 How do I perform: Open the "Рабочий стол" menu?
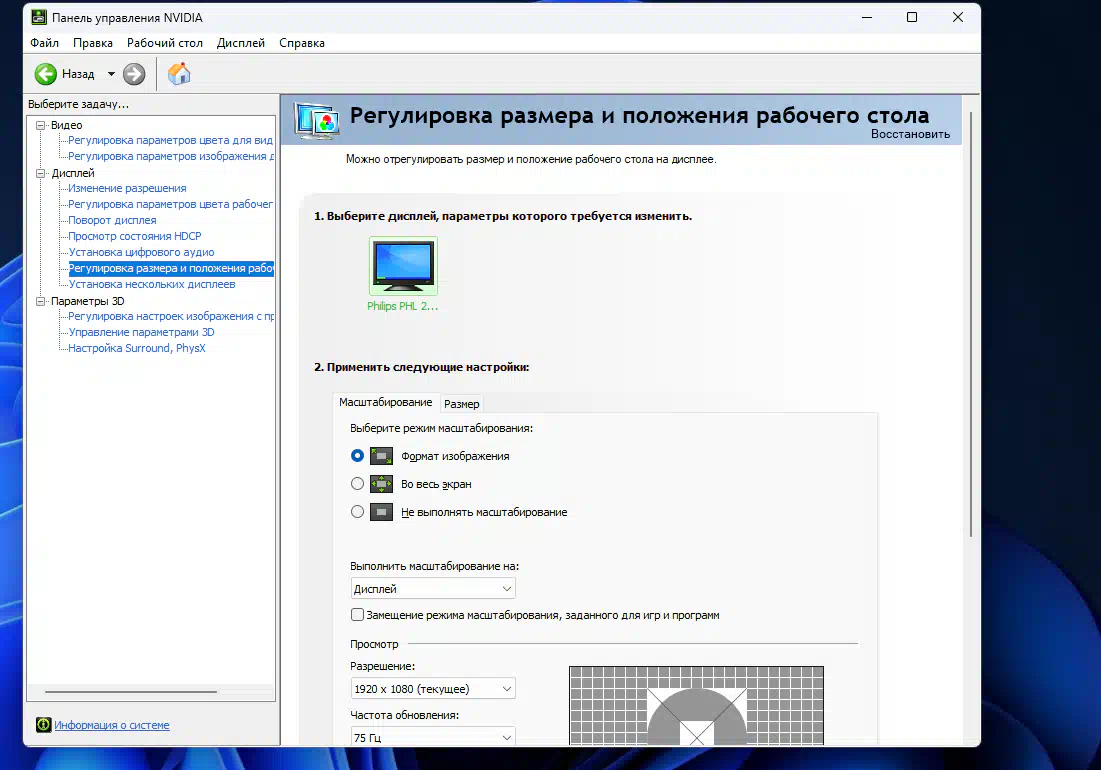point(165,43)
